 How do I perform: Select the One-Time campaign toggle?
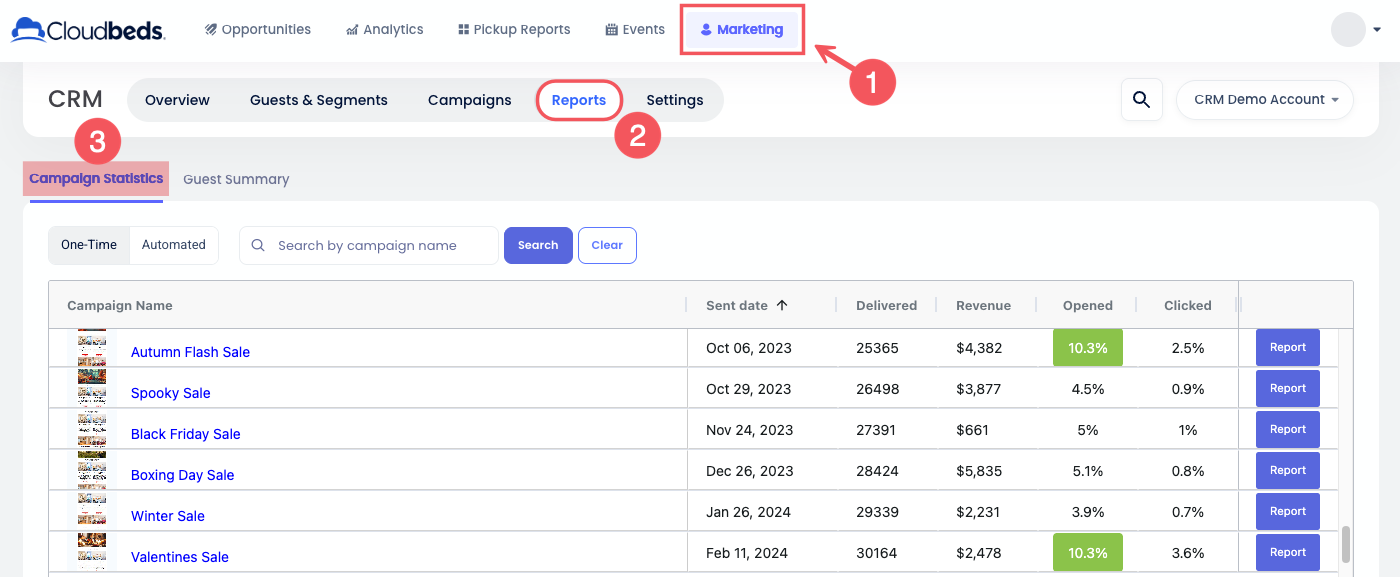tap(89, 245)
